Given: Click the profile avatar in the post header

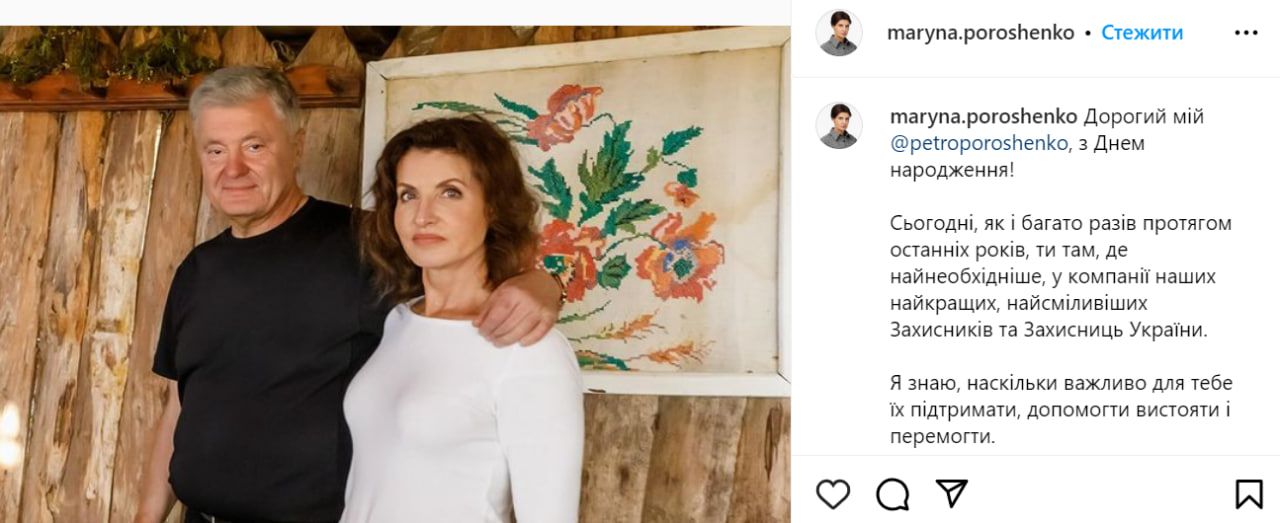Looking at the screenshot, I should [x=838, y=33].
